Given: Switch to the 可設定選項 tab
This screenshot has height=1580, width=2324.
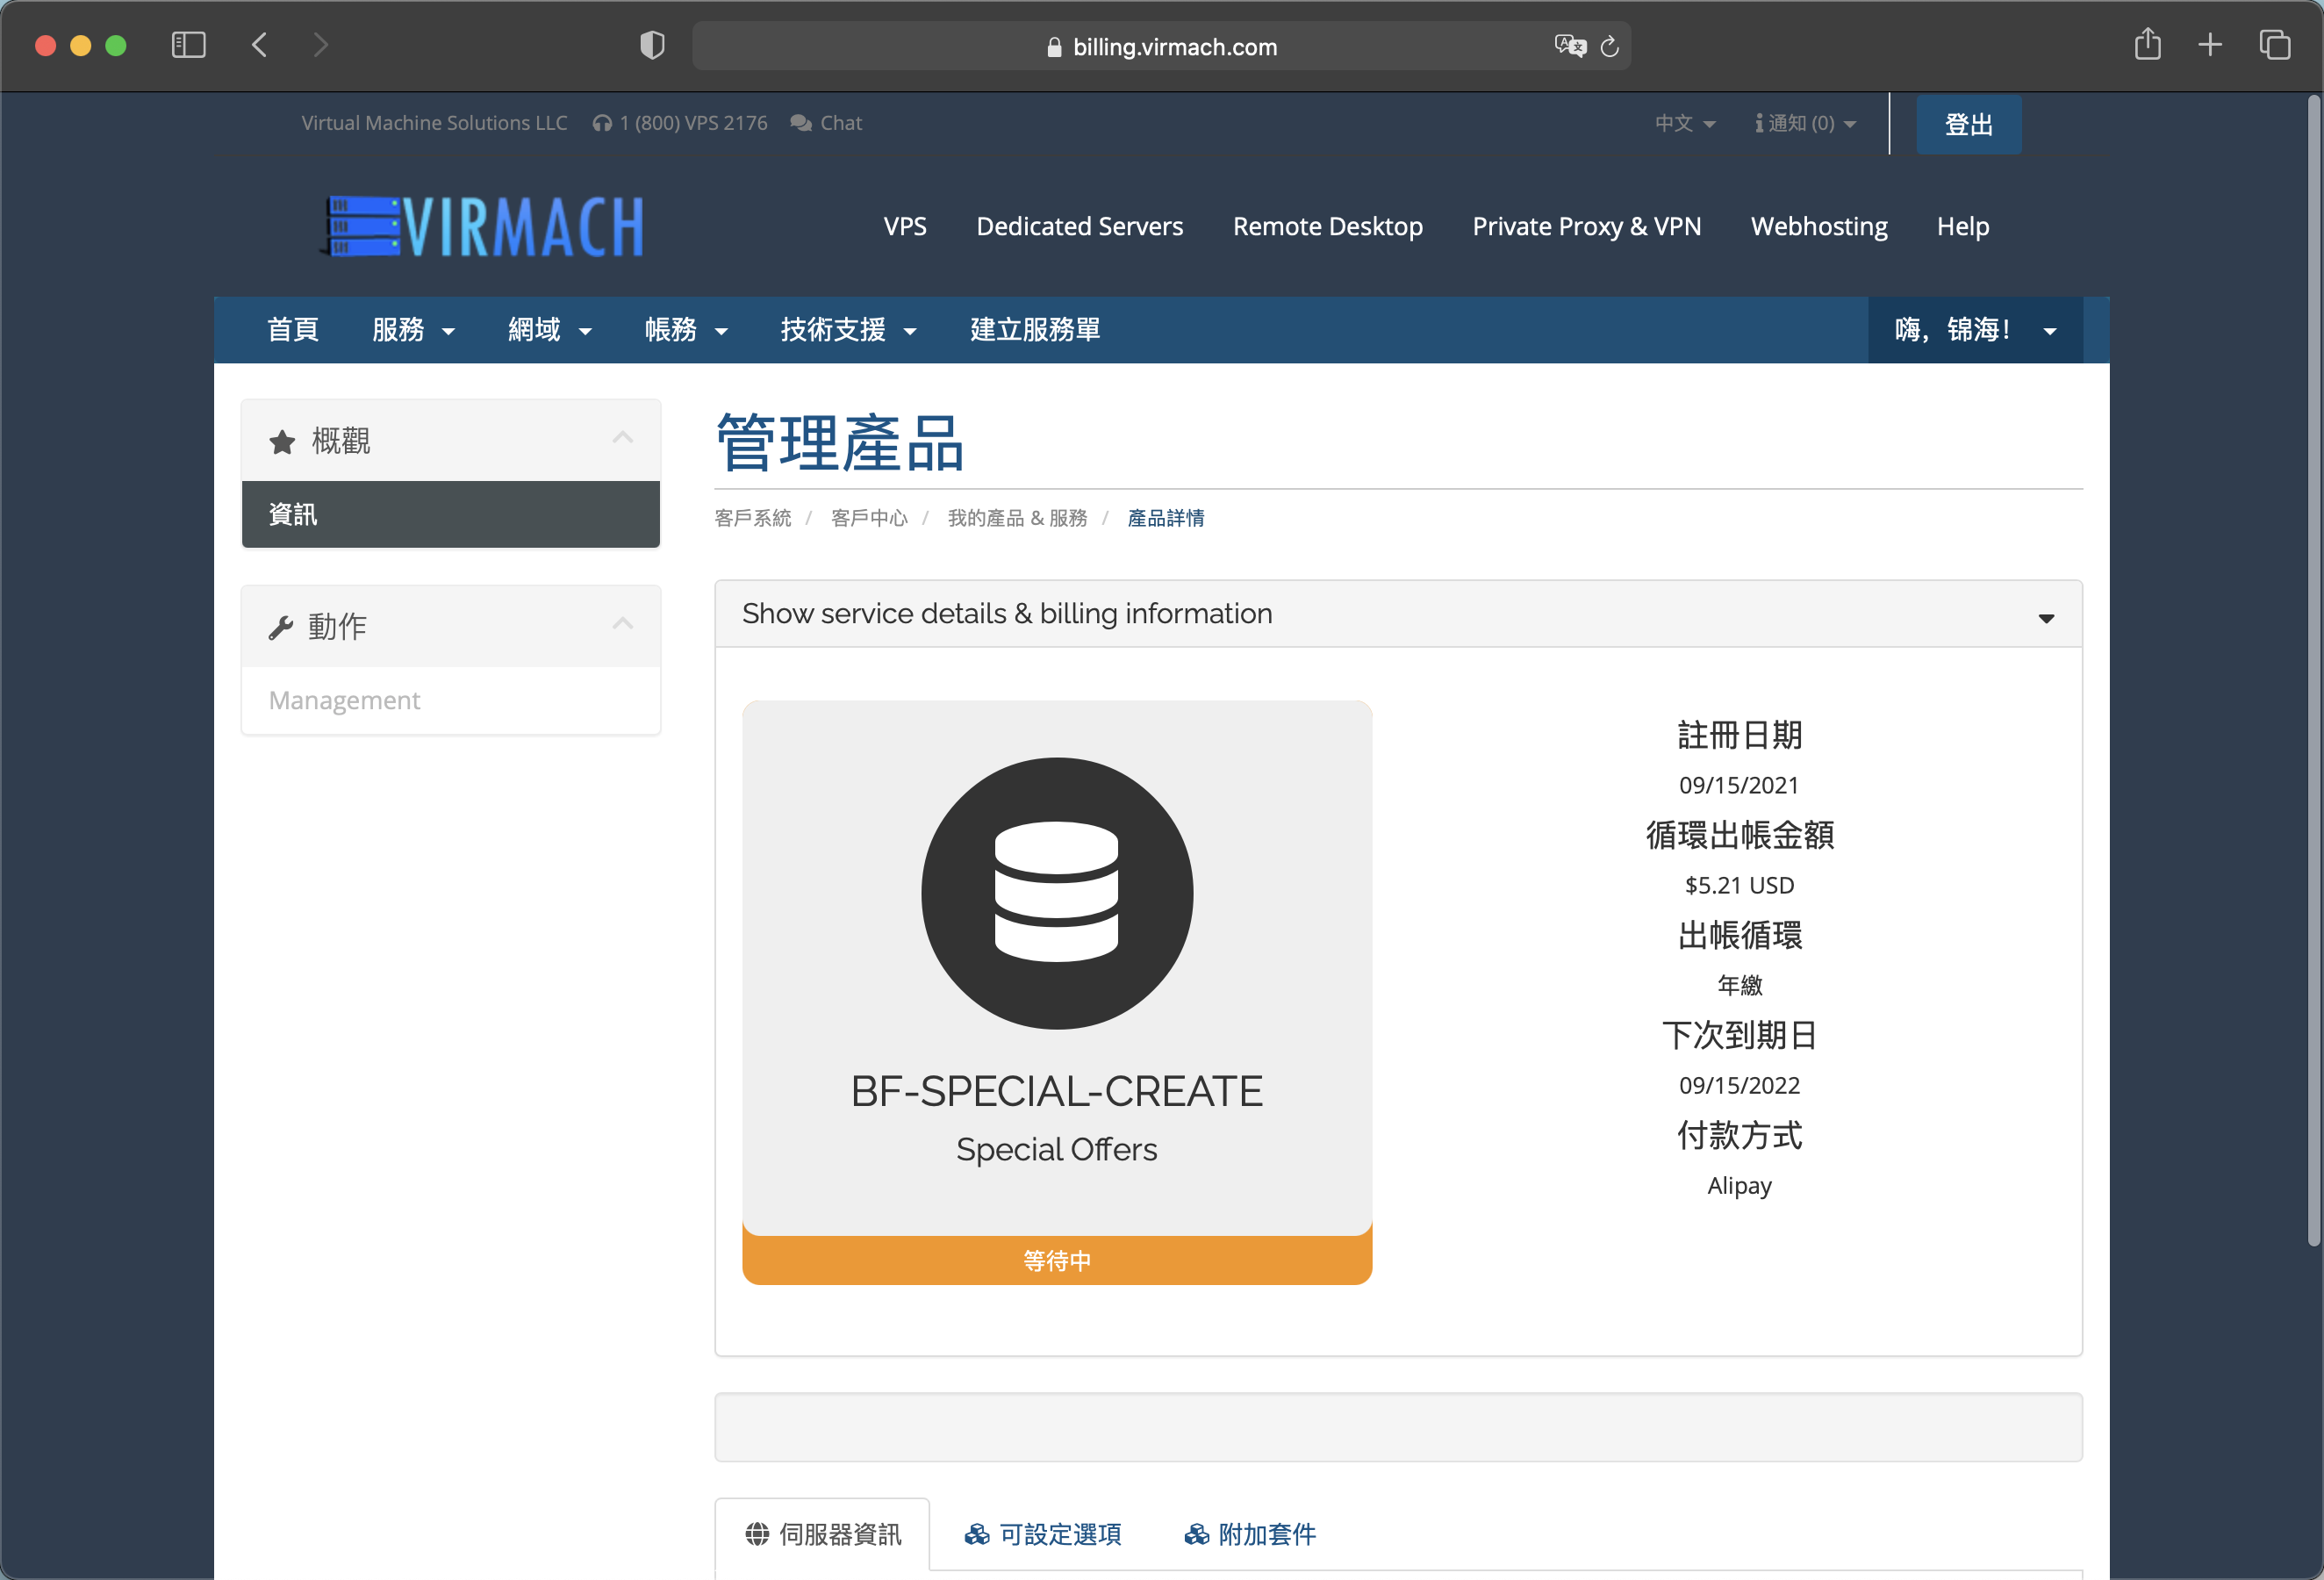Looking at the screenshot, I should (x=1043, y=1534).
